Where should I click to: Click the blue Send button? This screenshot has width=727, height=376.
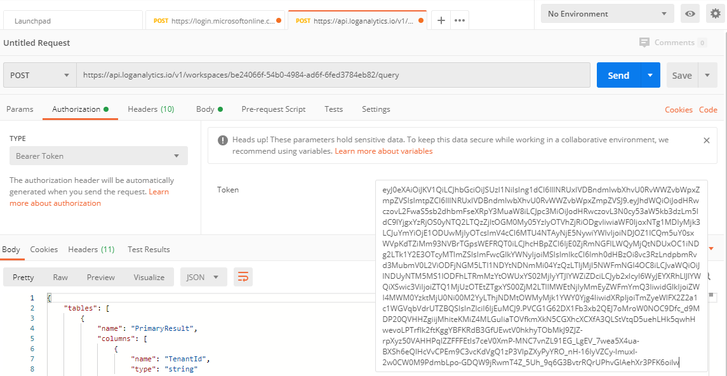619,75
